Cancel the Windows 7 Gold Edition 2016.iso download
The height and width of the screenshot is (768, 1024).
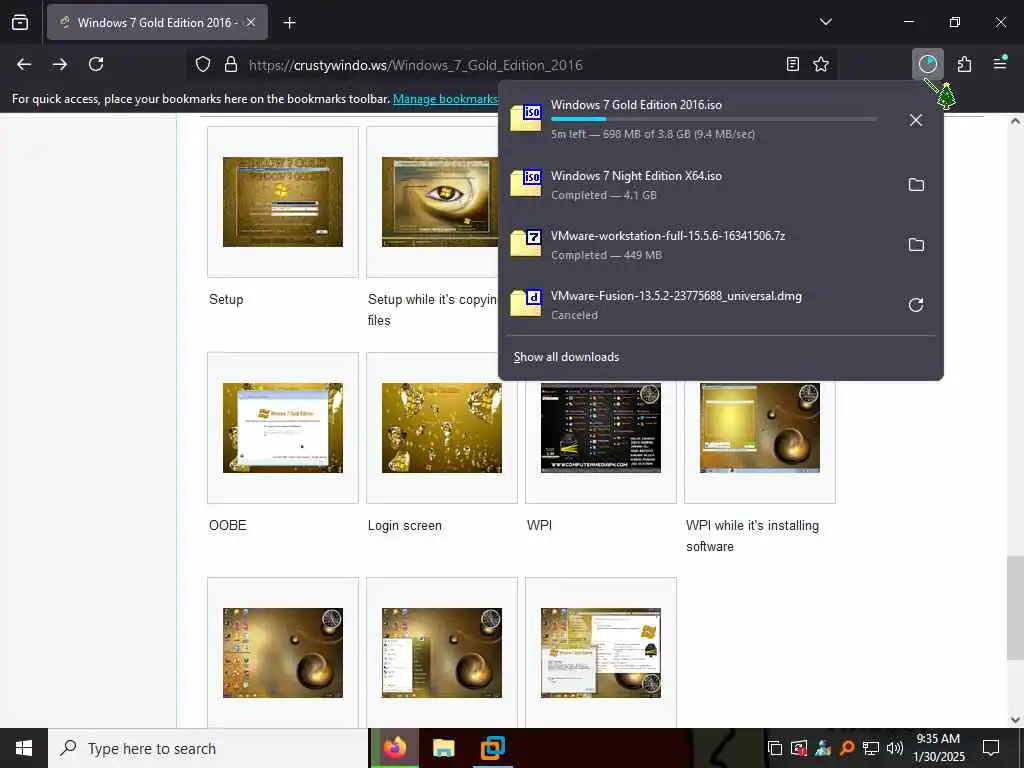click(x=916, y=120)
